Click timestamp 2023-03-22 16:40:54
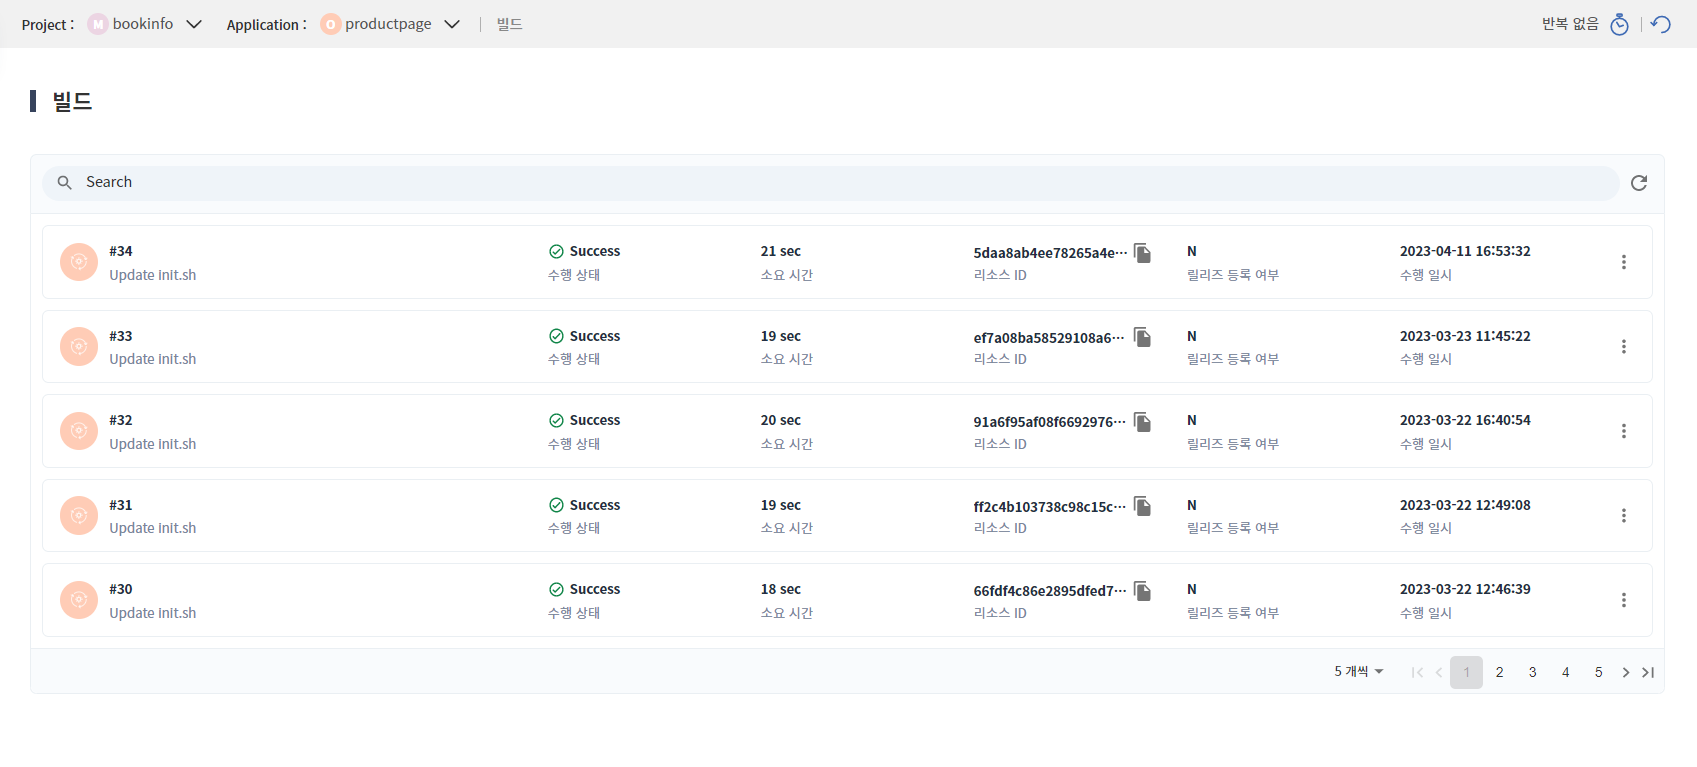Screen dimensions: 1697x767 [x=1465, y=420]
